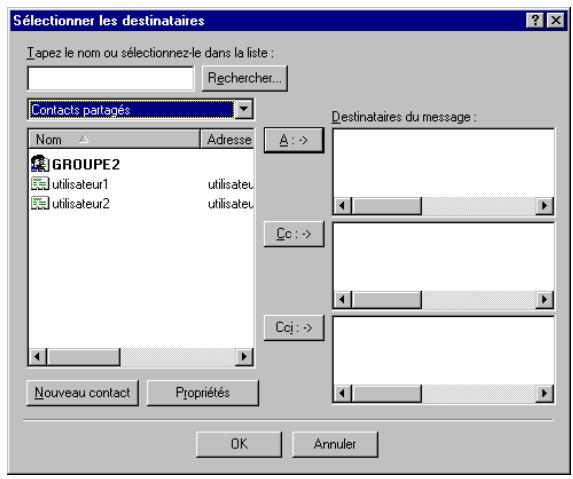Sort by the Nom column header
The height and width of the screenshot is (479, 573).
click(x=114, y=139)
